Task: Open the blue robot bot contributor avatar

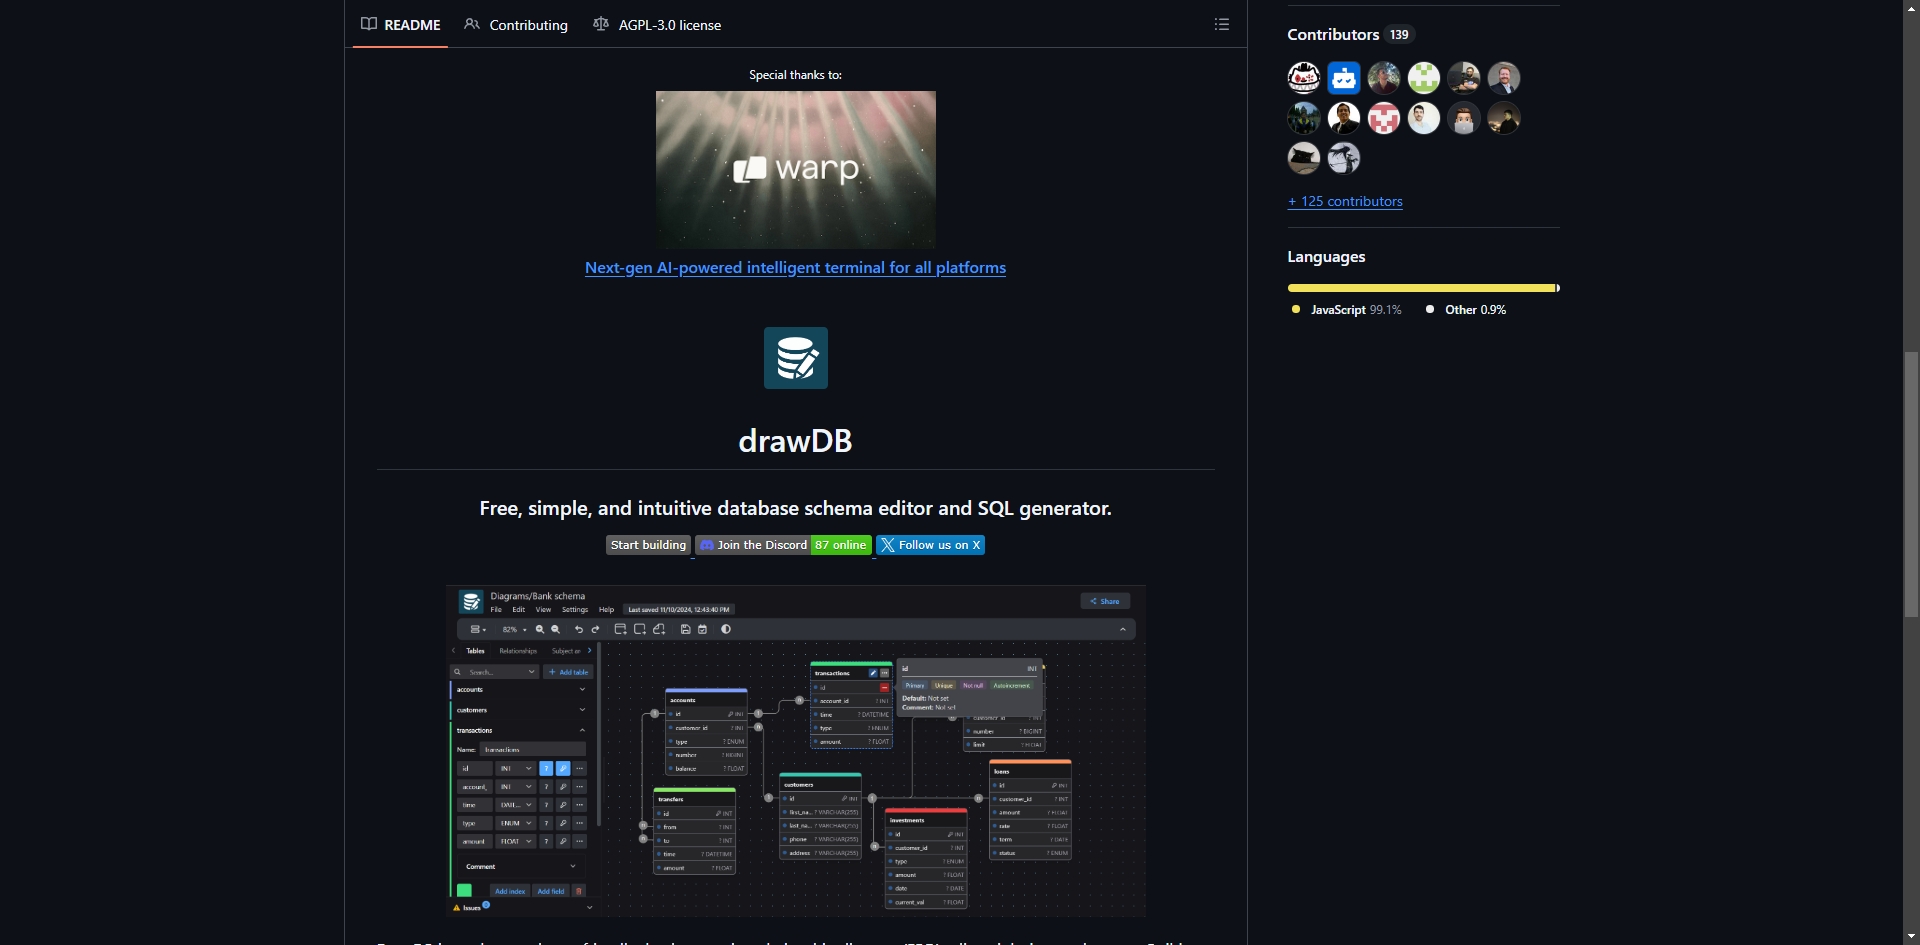Action: [1344, 78]
